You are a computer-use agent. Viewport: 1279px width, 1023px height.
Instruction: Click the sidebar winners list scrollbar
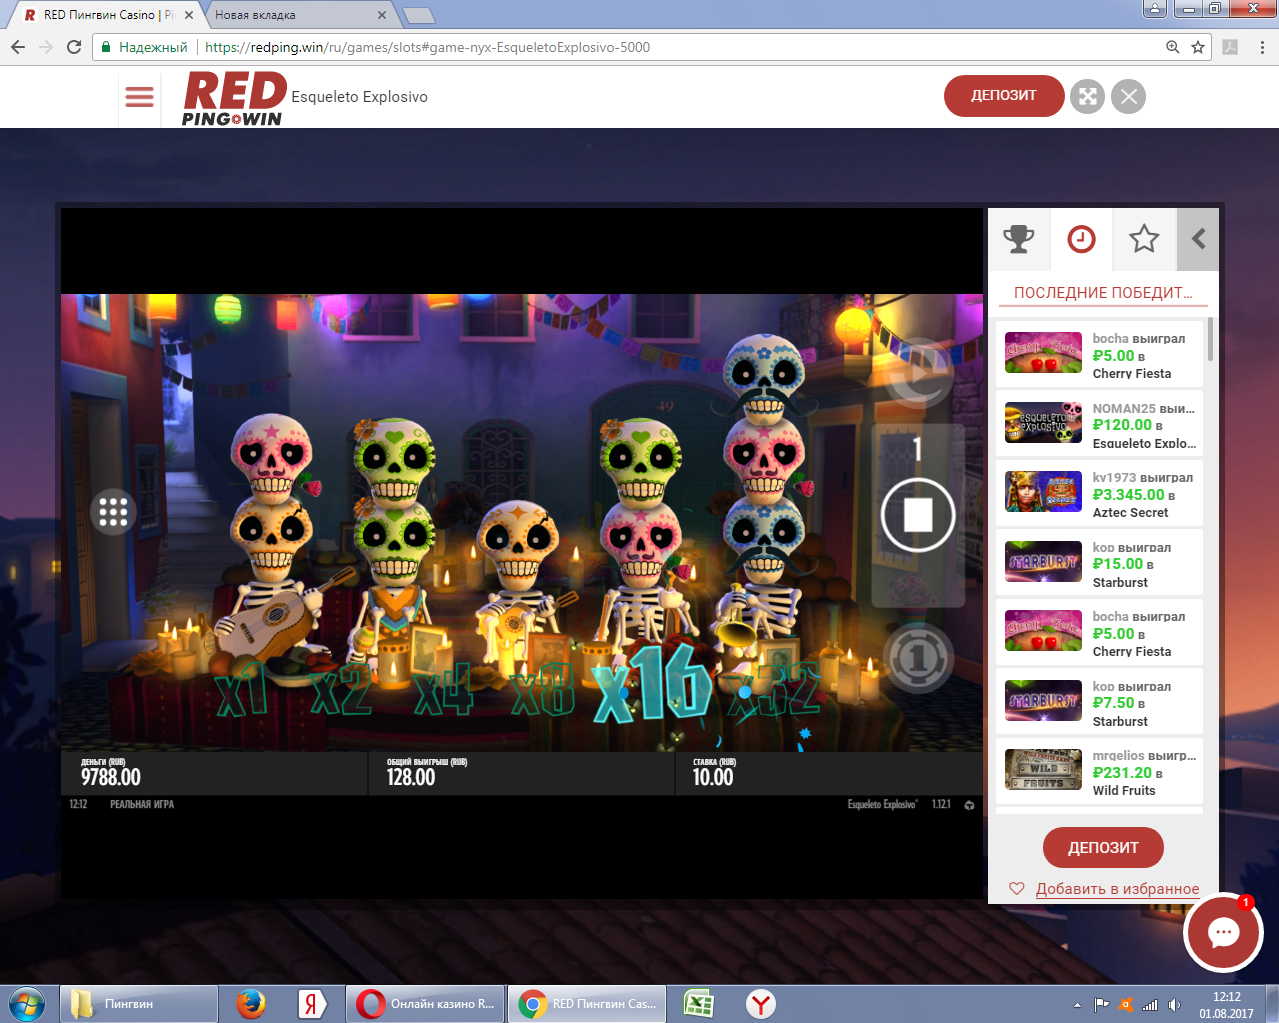[x=1210, y=339]
